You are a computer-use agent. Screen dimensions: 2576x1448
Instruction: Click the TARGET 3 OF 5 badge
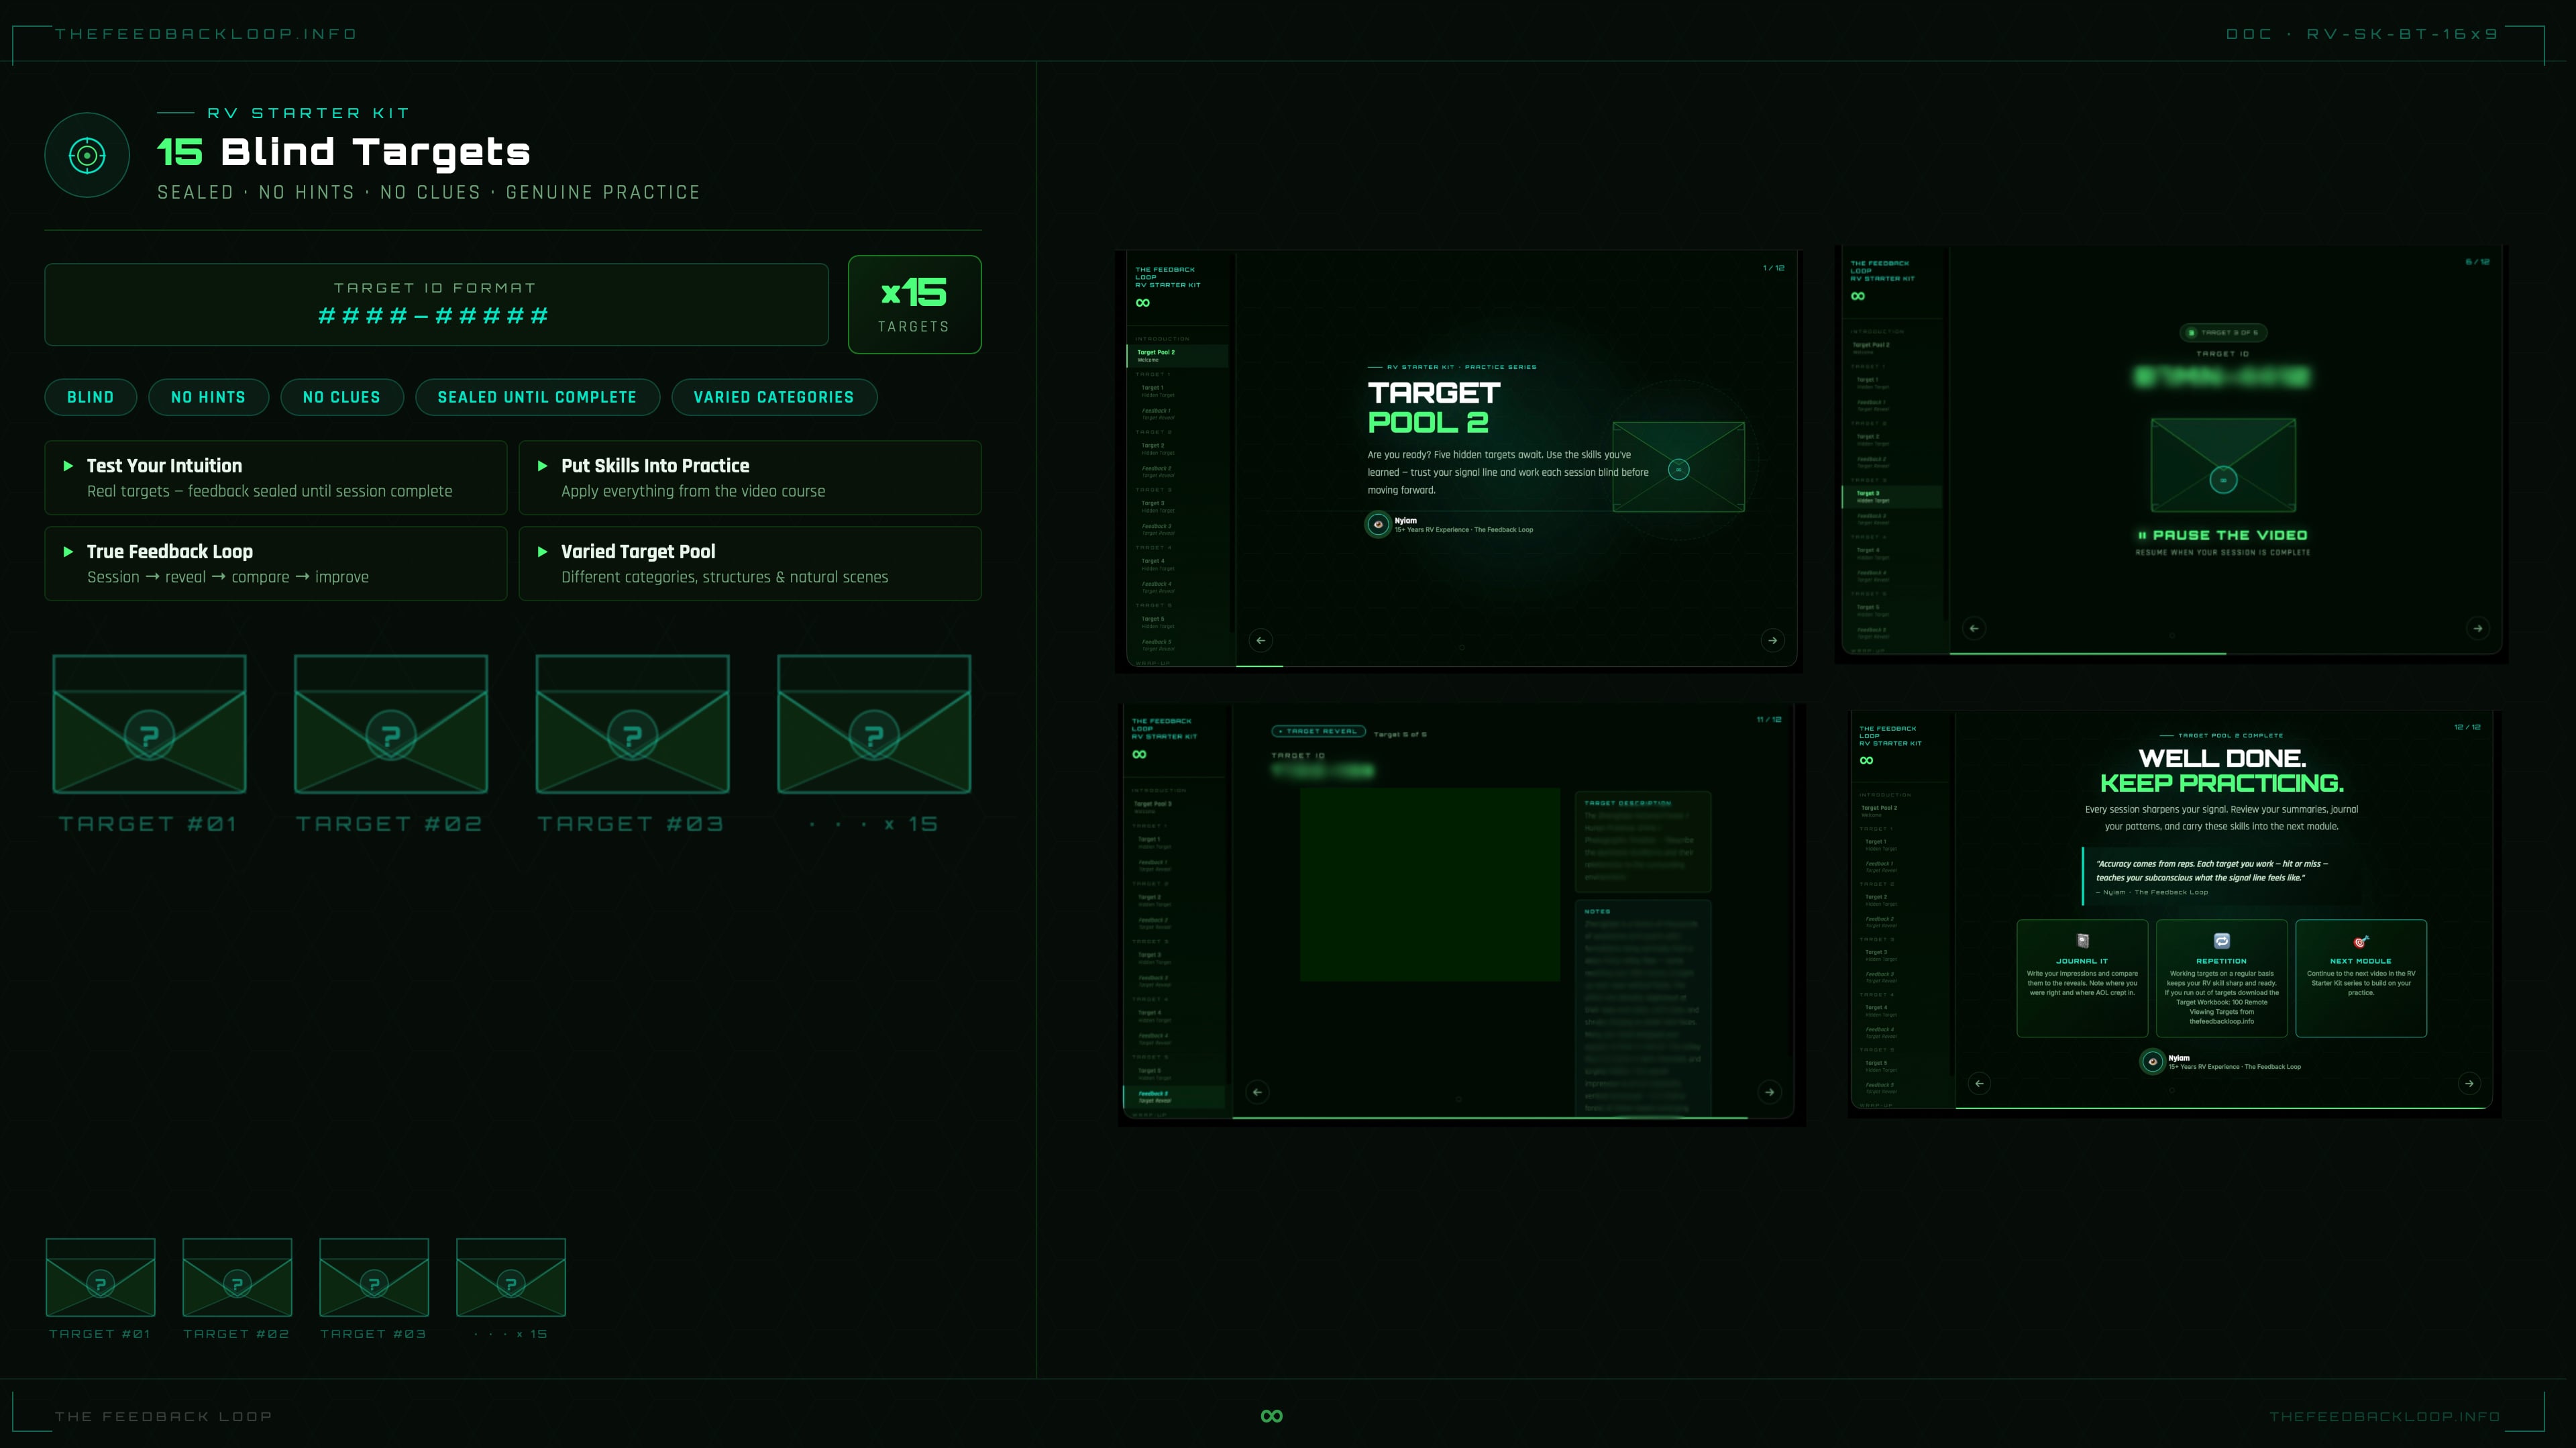click(x=2223, y=332)
